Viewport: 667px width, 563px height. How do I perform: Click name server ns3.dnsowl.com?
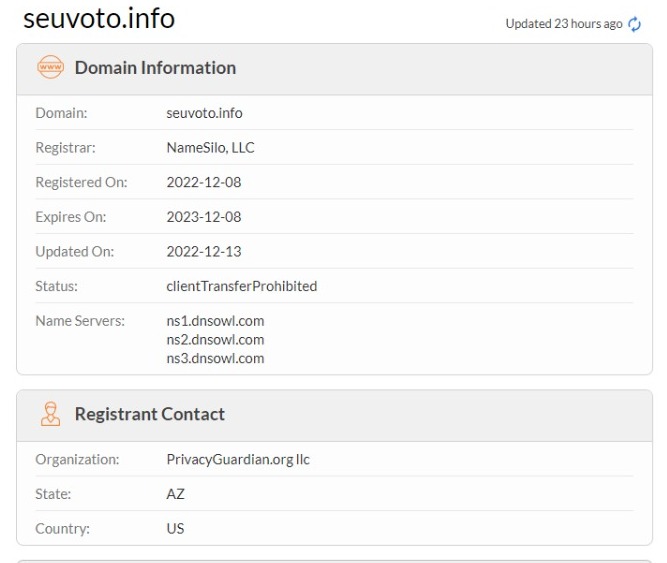coord(215,358)
